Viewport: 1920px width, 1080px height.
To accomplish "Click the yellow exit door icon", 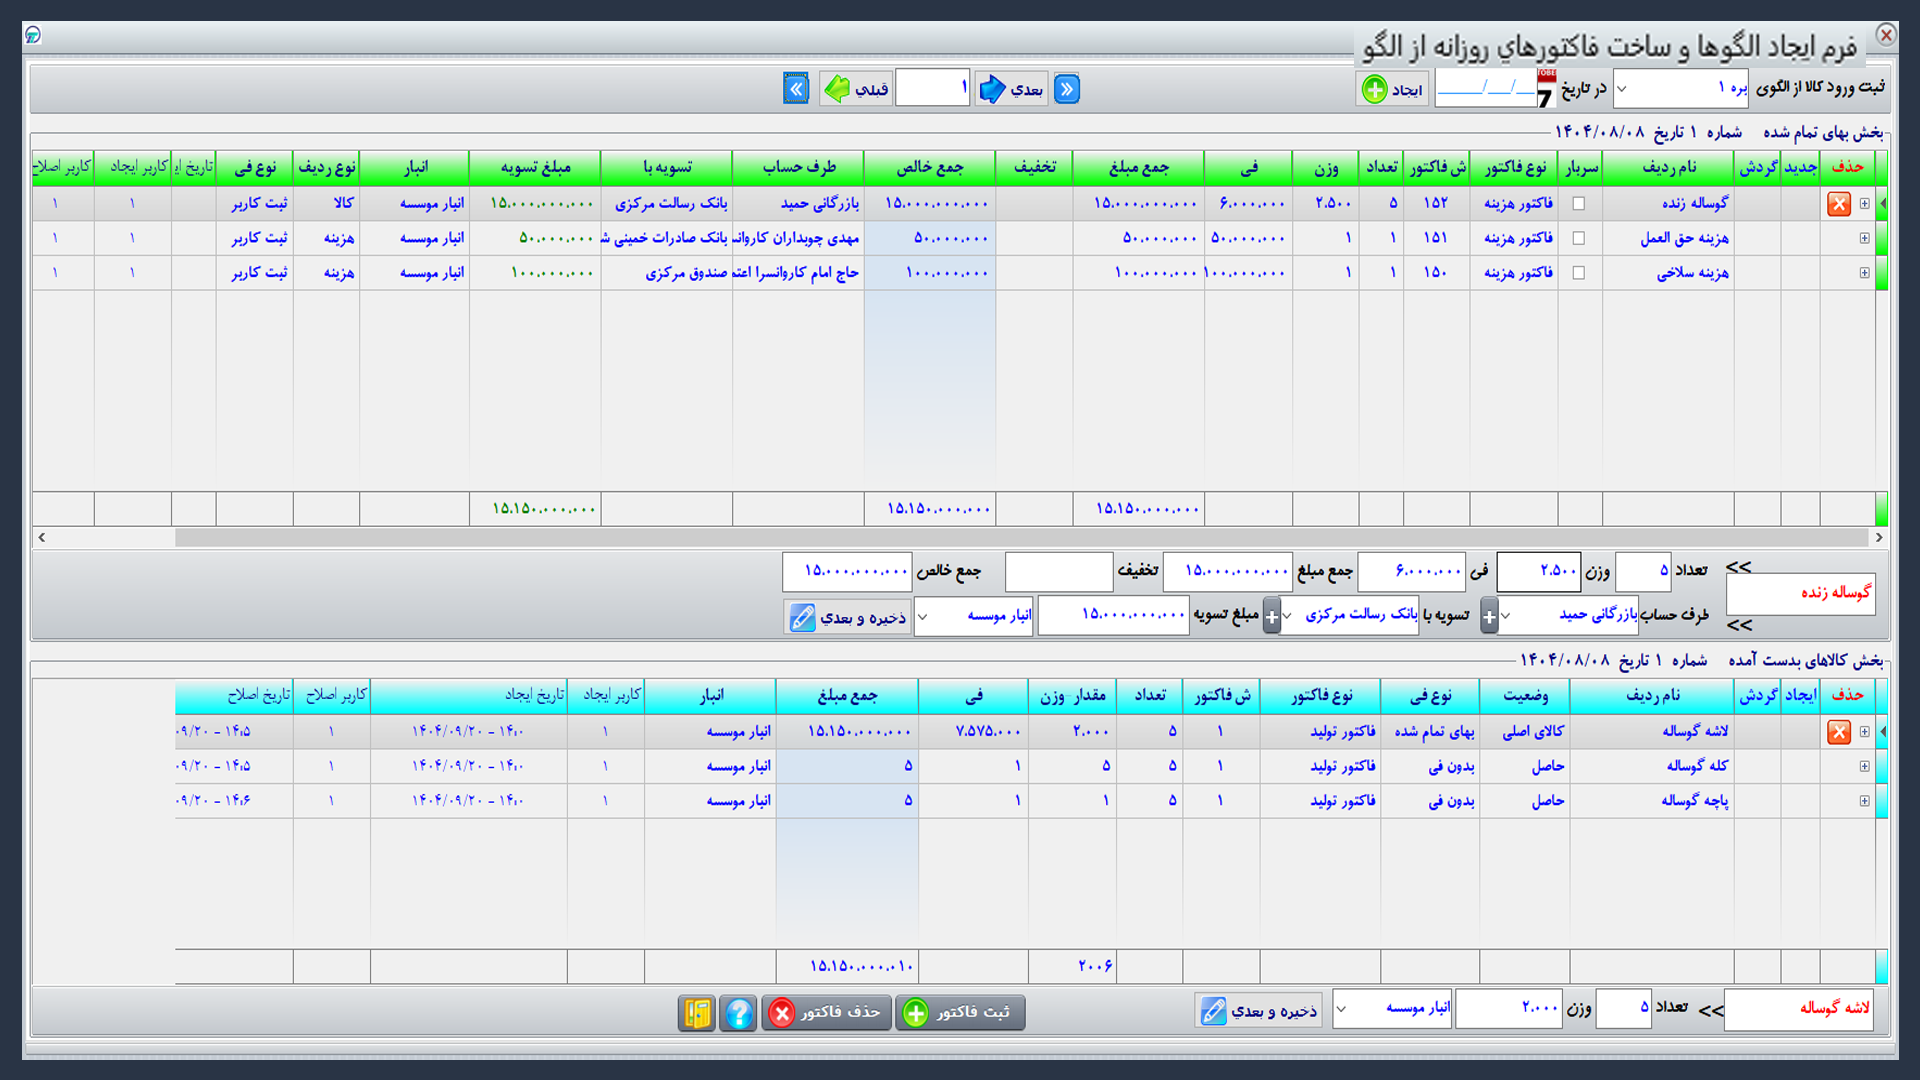I will pyautogui.click(x=697, y=1013).
